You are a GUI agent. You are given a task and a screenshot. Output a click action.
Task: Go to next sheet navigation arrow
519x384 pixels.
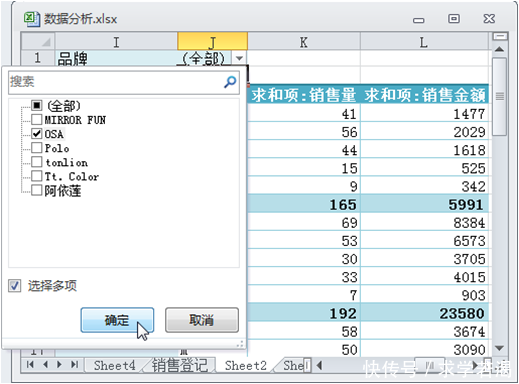click(59, 365)
